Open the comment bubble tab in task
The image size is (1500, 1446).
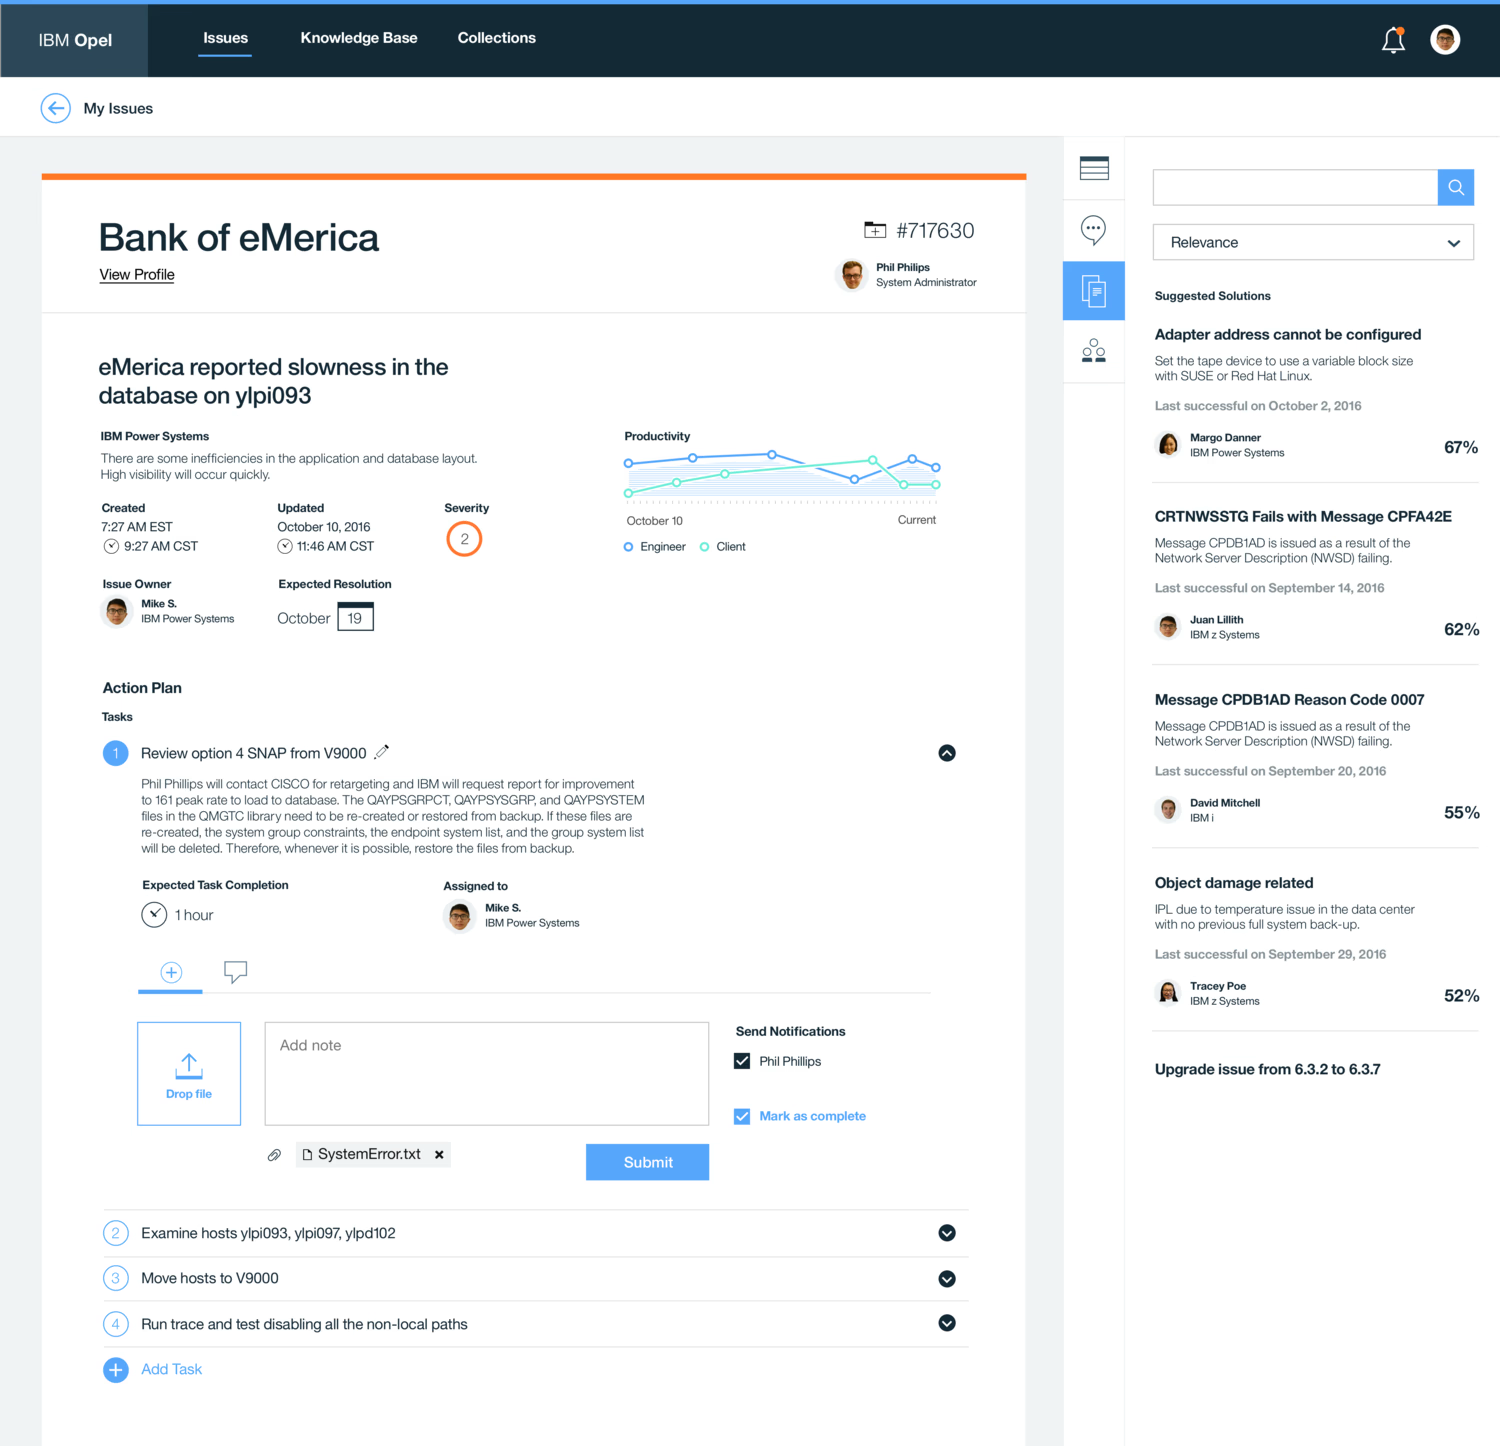[x=235, y=972]
